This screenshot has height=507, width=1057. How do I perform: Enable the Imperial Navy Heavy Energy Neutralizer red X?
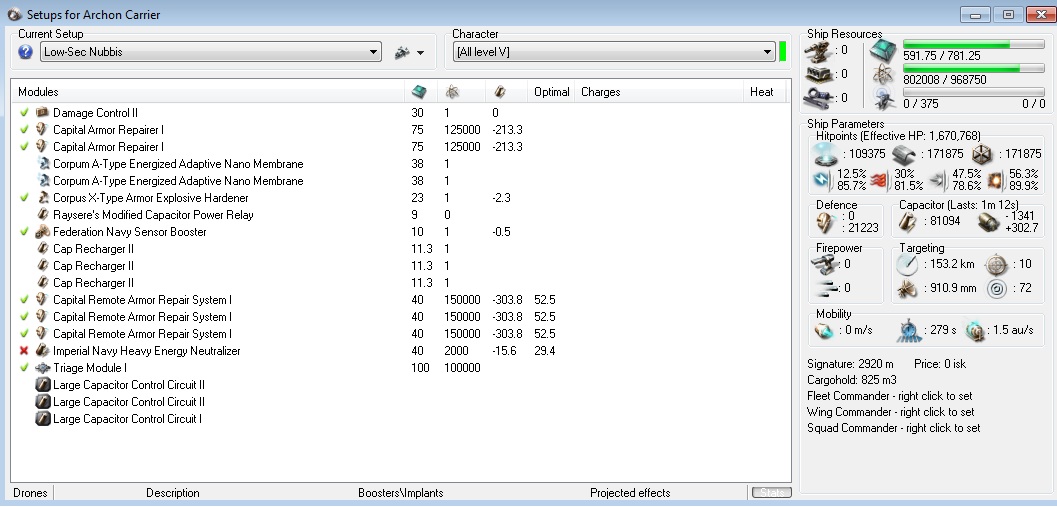coord(24,351)
